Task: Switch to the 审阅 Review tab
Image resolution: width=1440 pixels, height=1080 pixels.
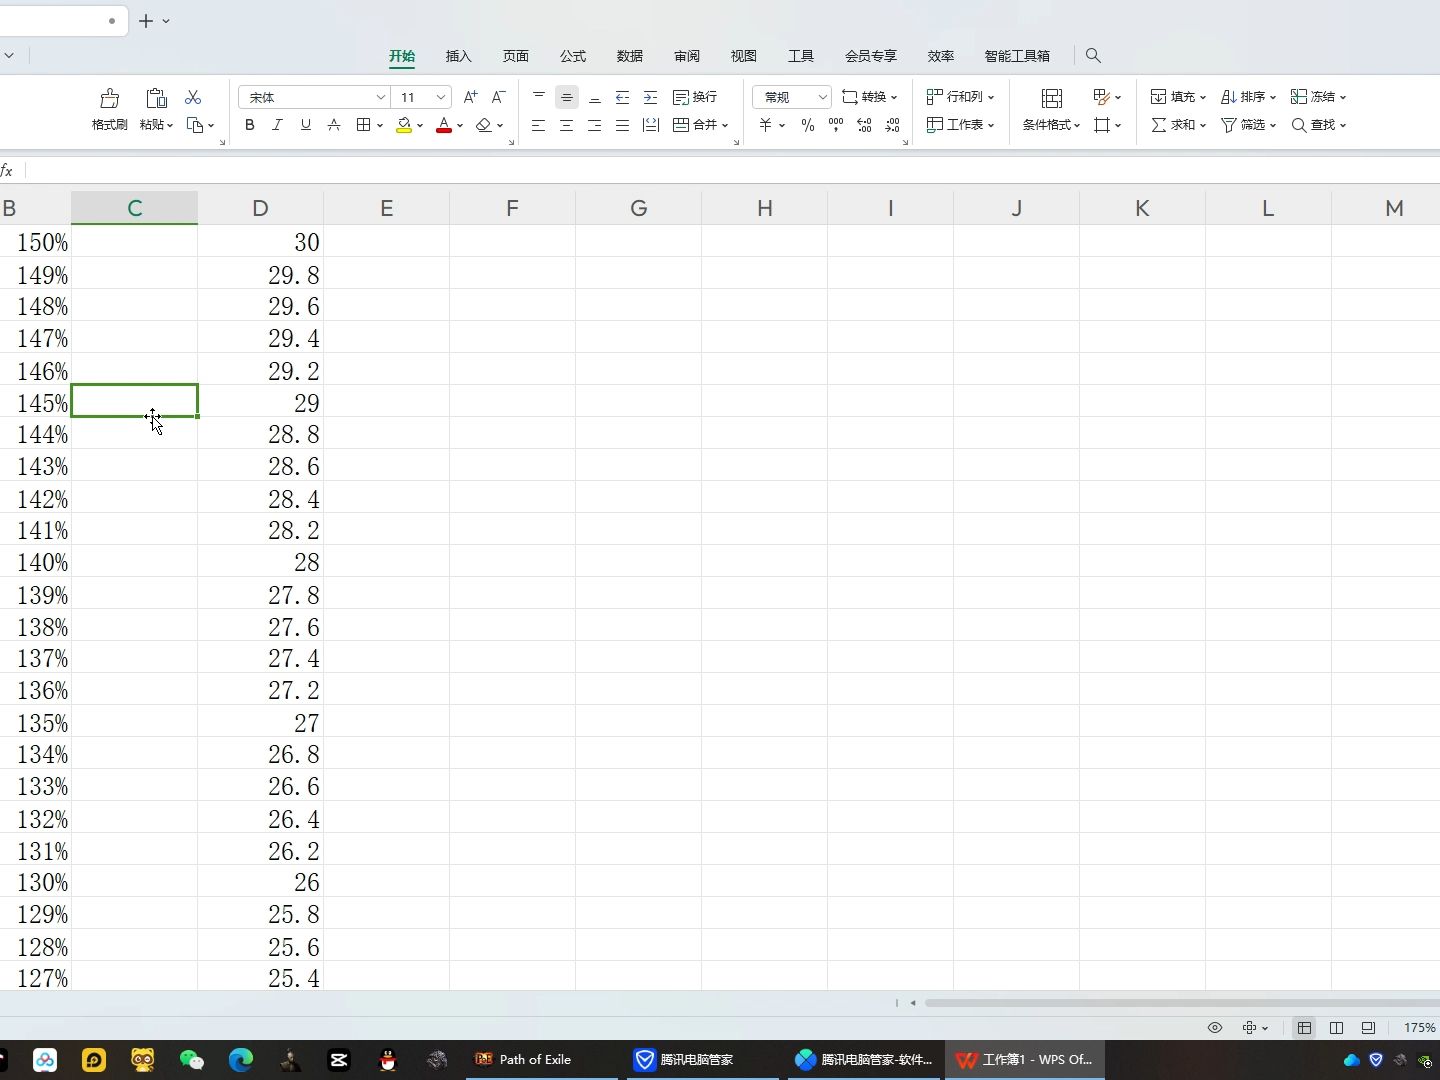Action: click(686, 56)
